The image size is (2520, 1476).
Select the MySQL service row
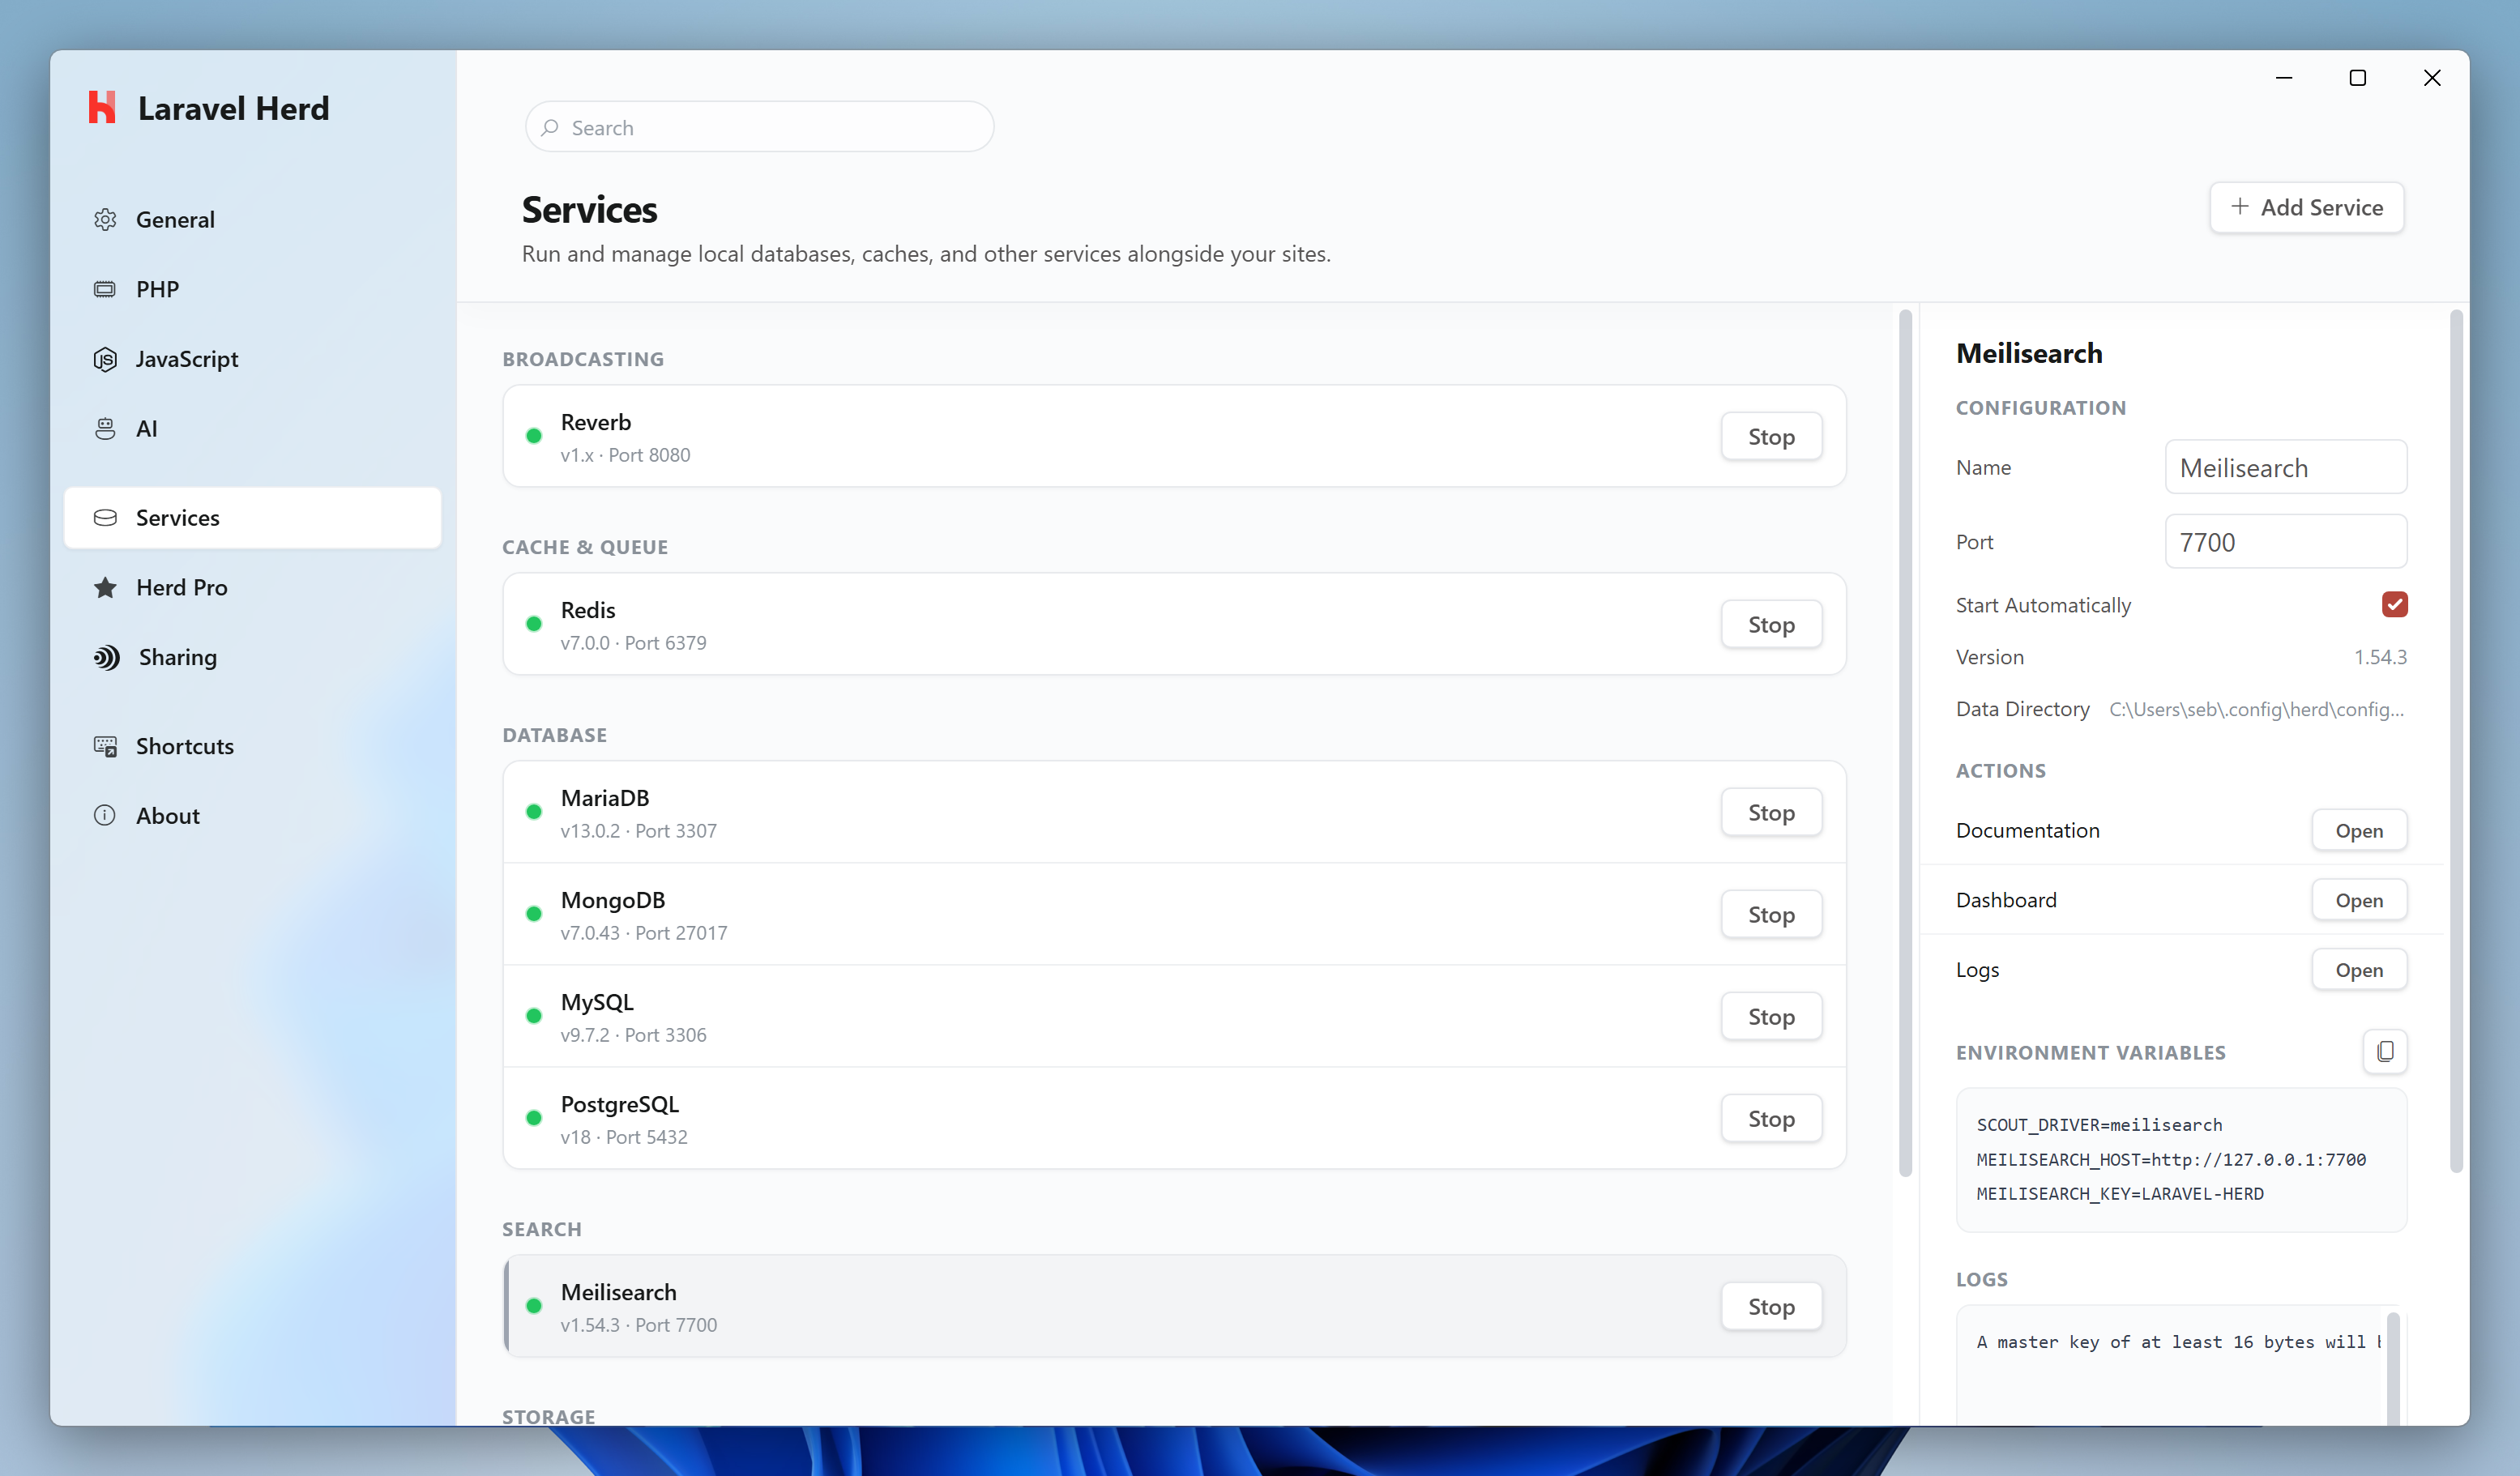[x=1174, y=1016]
